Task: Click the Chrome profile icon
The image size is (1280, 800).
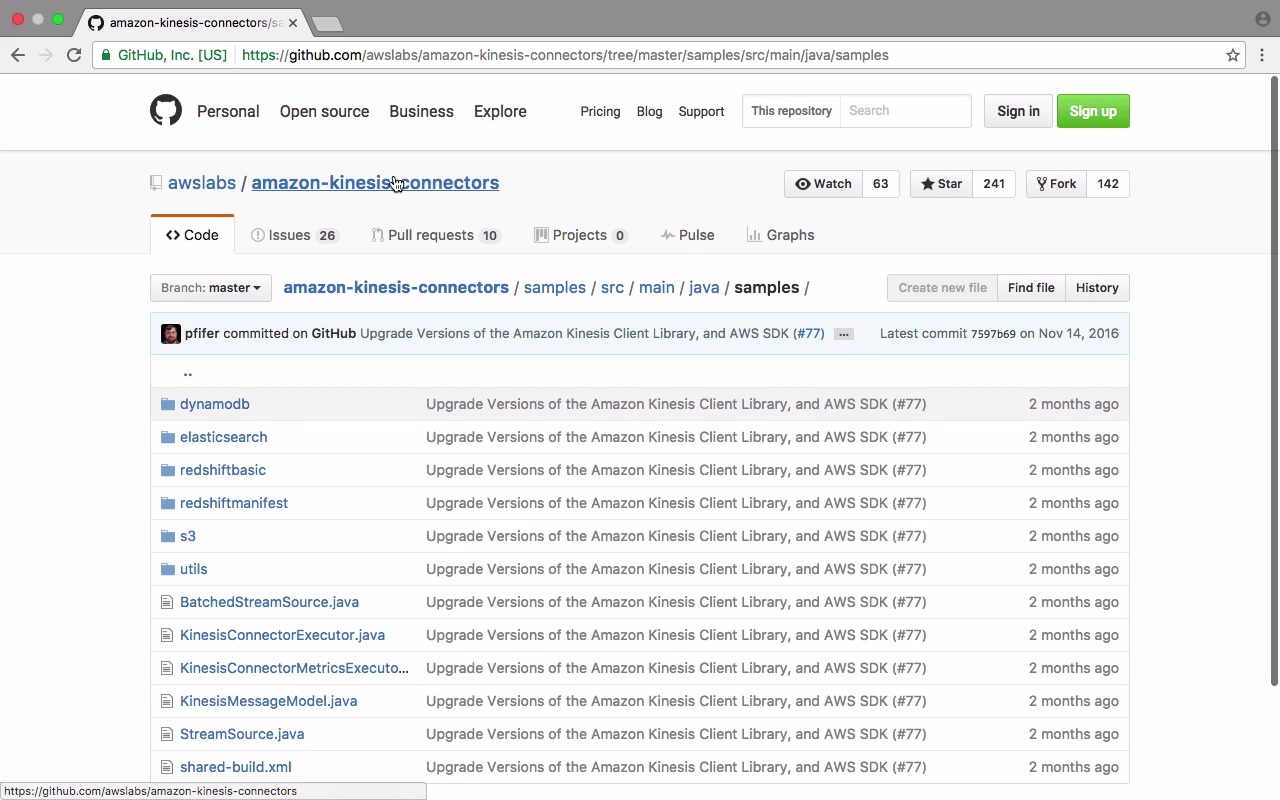Action: coord(1262,19)
